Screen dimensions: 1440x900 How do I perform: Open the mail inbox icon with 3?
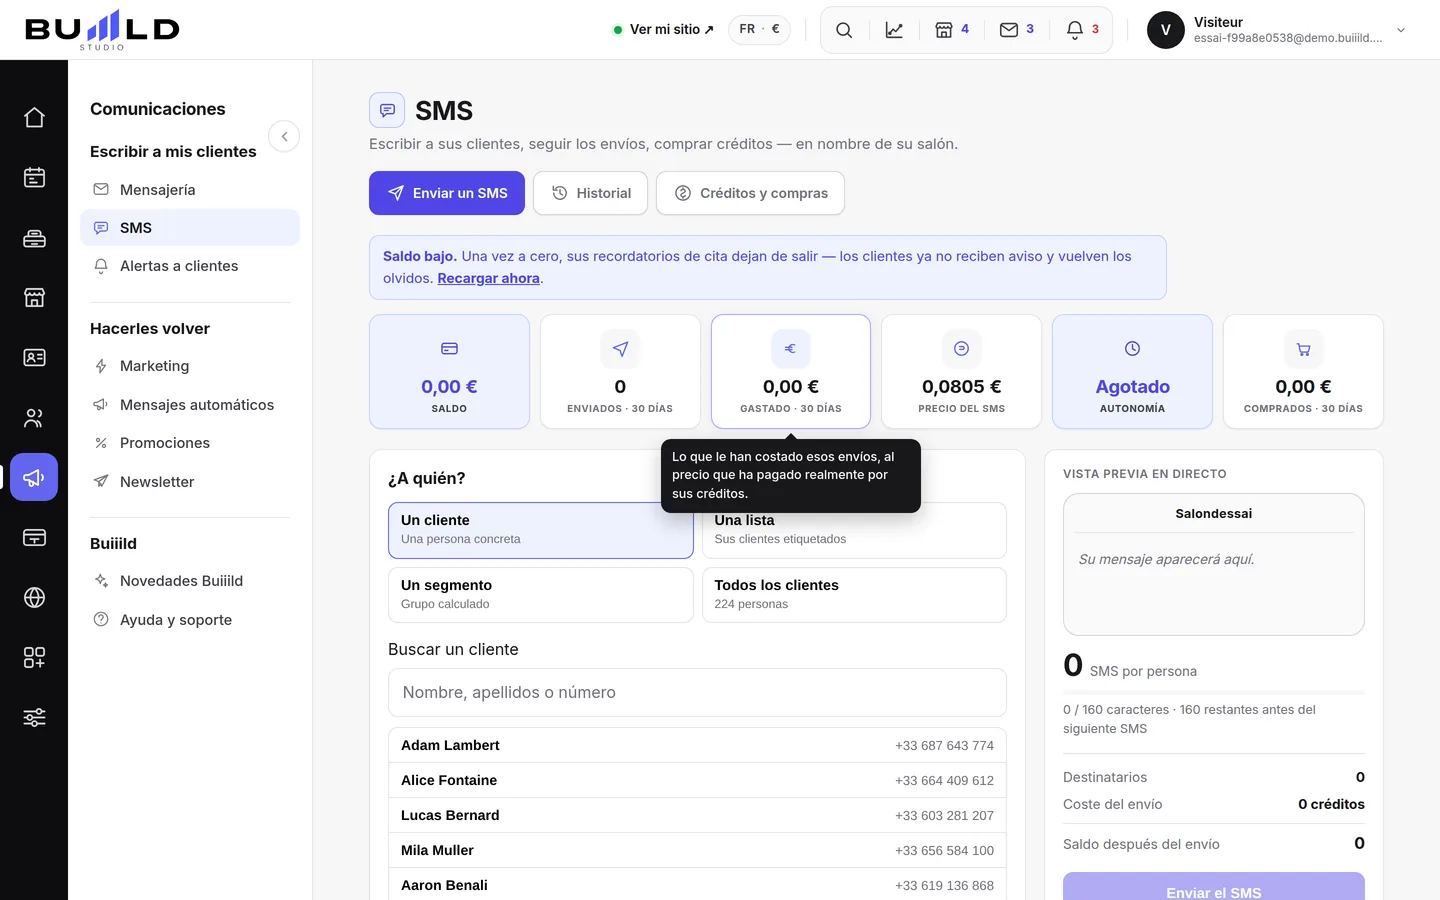click(1016, 30)
